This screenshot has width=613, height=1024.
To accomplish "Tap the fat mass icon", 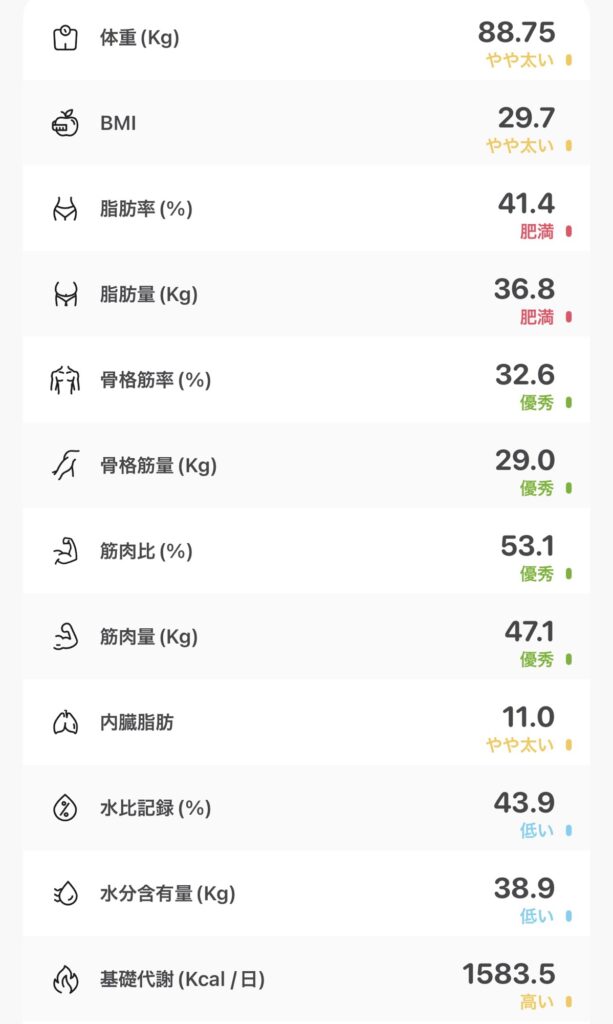I will tap(65, 295).
